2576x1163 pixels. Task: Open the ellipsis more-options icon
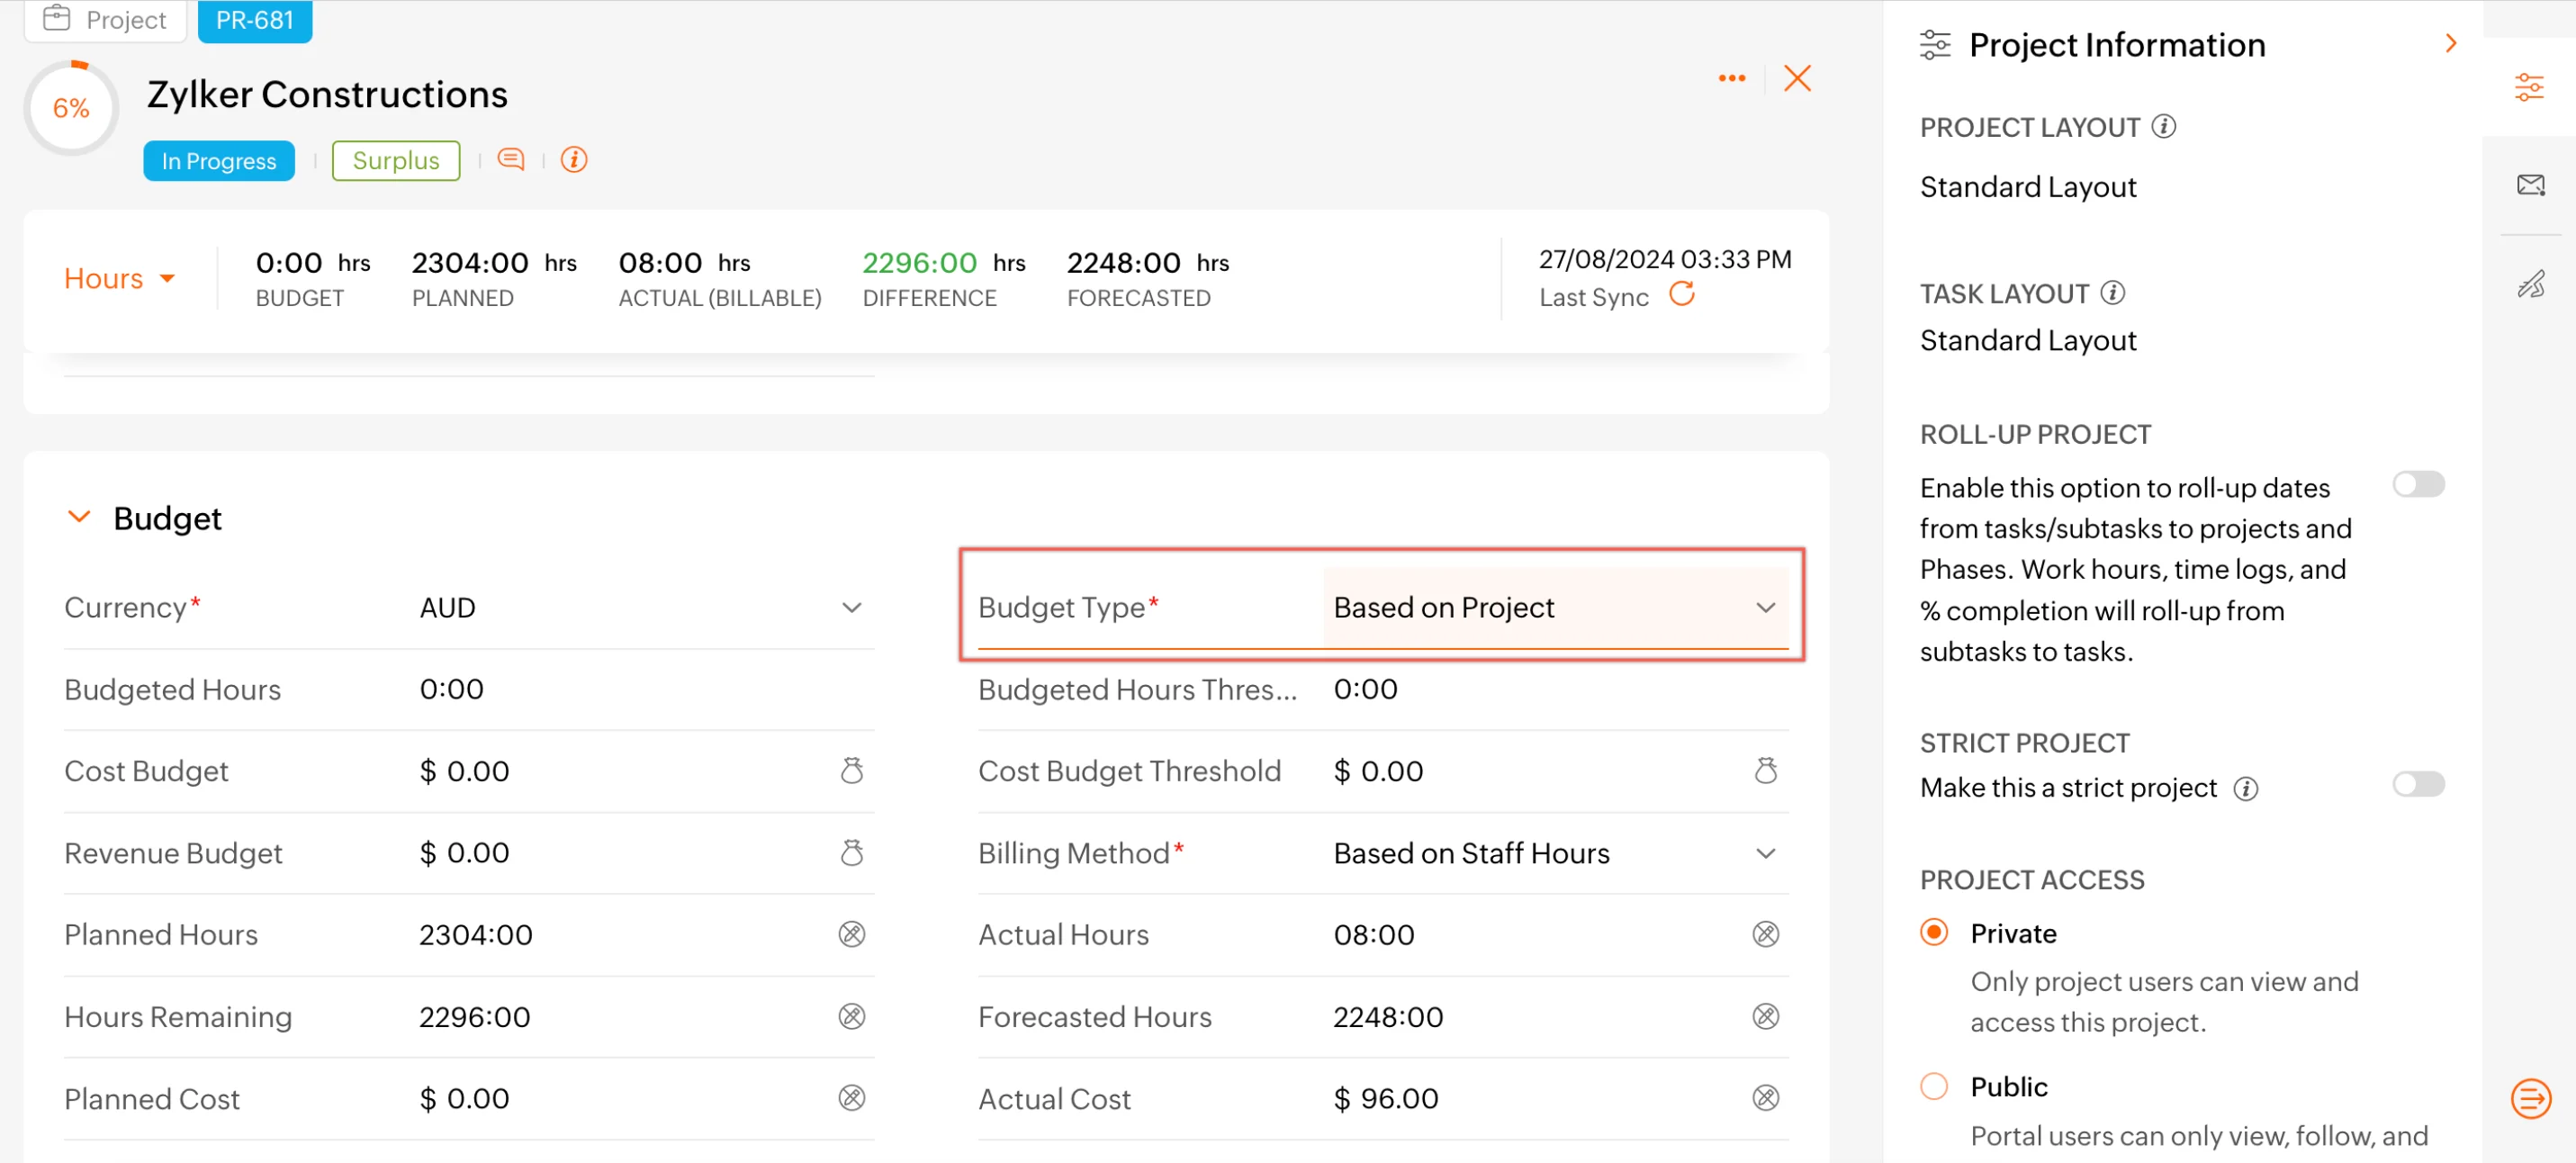coord(1731,78)
